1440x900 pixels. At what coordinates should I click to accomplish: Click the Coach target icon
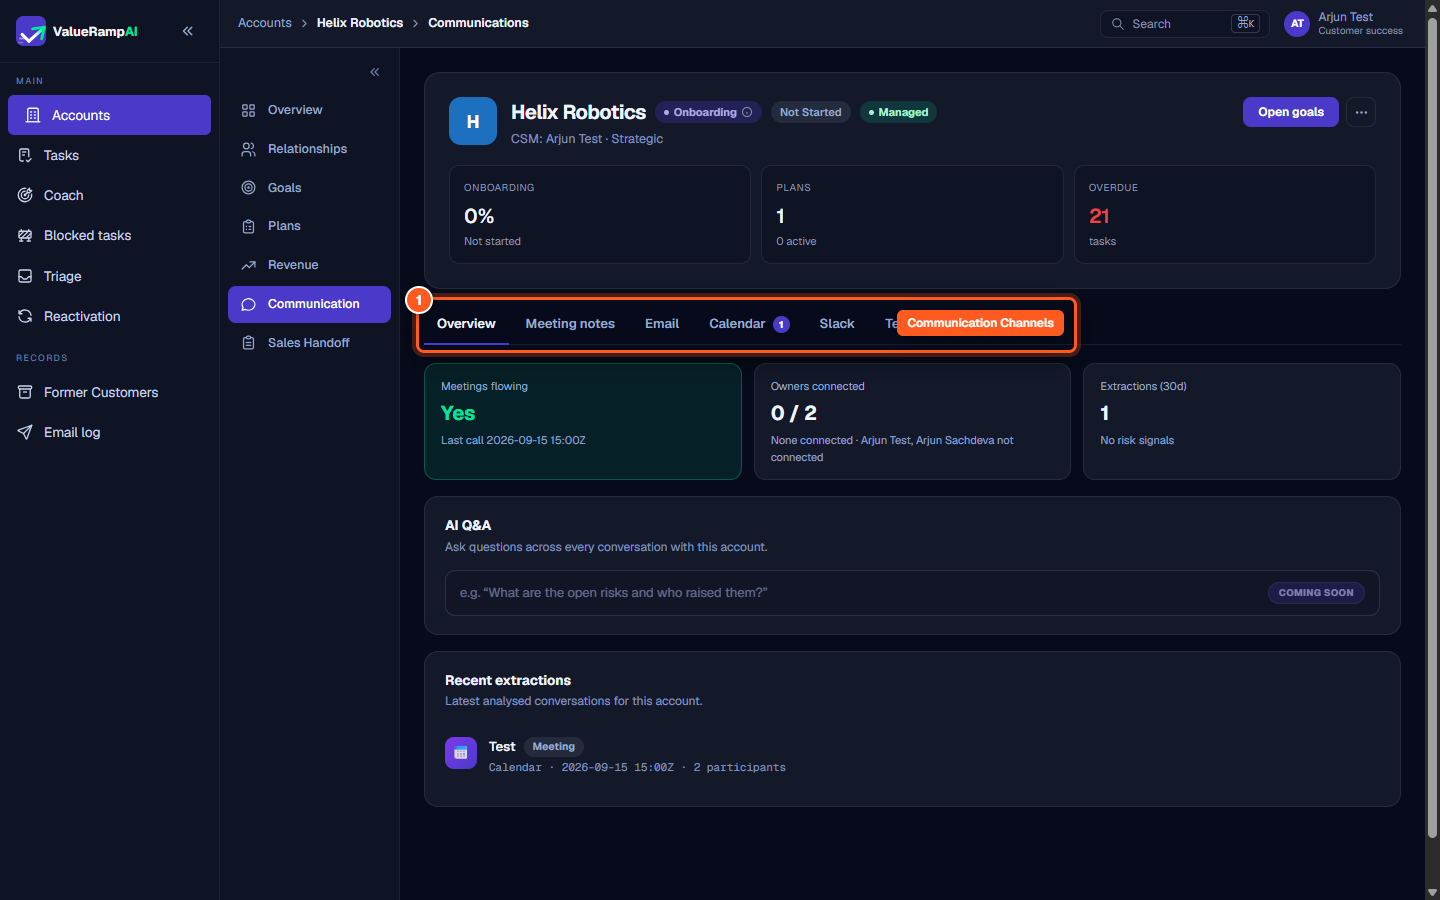point(25,195)
